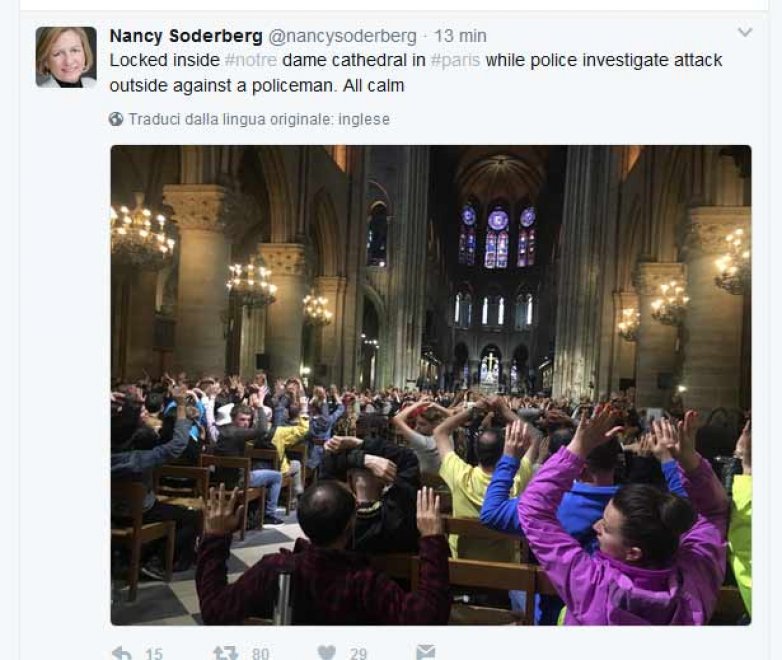Open Nancy Soderberg's profile avatar photo
Viewport: 782px width, 660px height.
(66, 57)
